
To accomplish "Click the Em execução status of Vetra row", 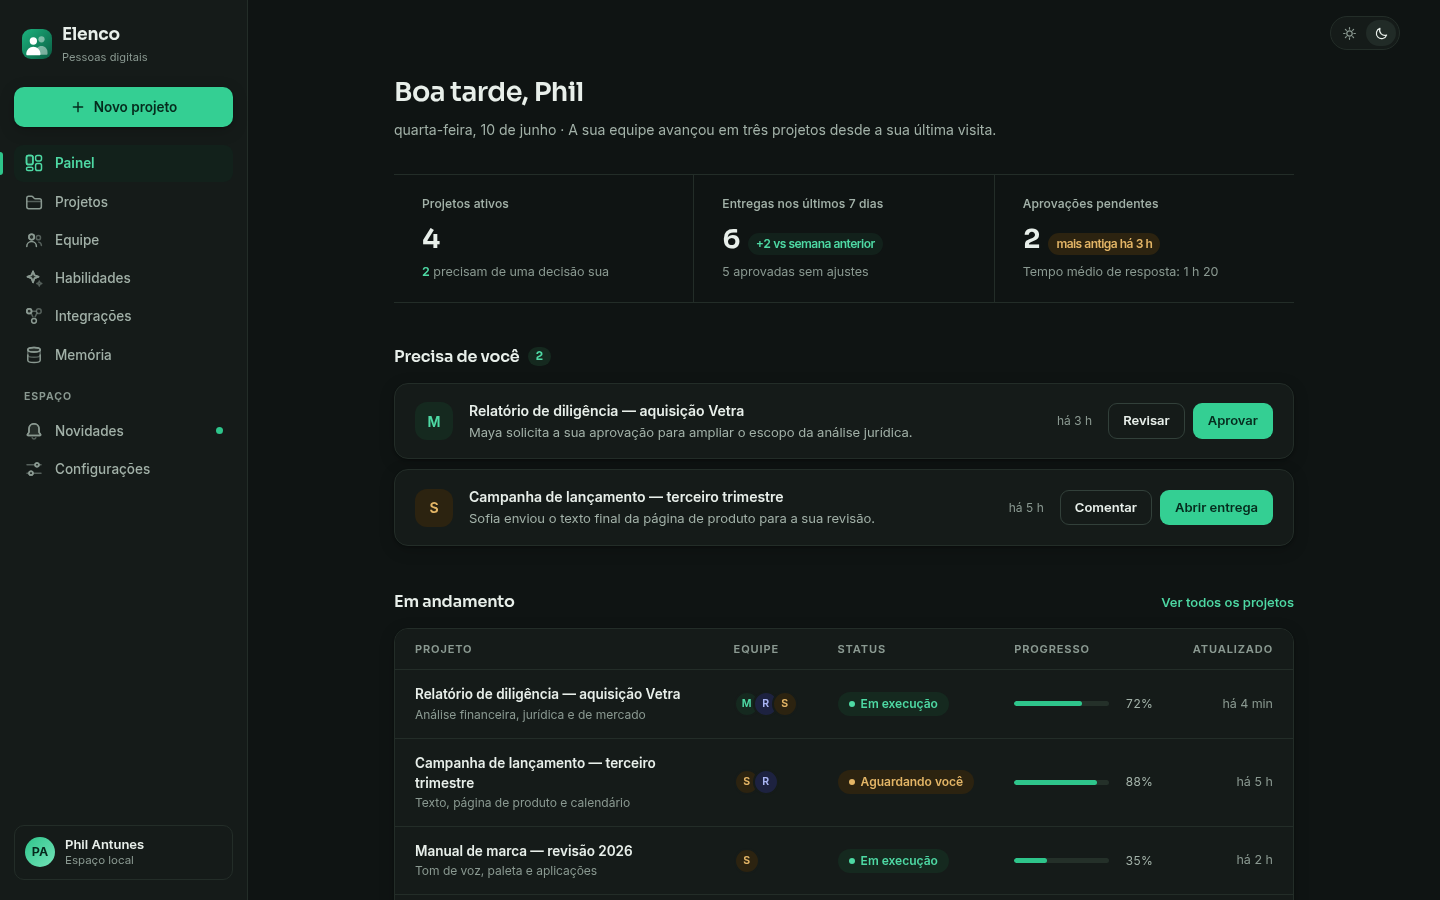I will 893,704.
